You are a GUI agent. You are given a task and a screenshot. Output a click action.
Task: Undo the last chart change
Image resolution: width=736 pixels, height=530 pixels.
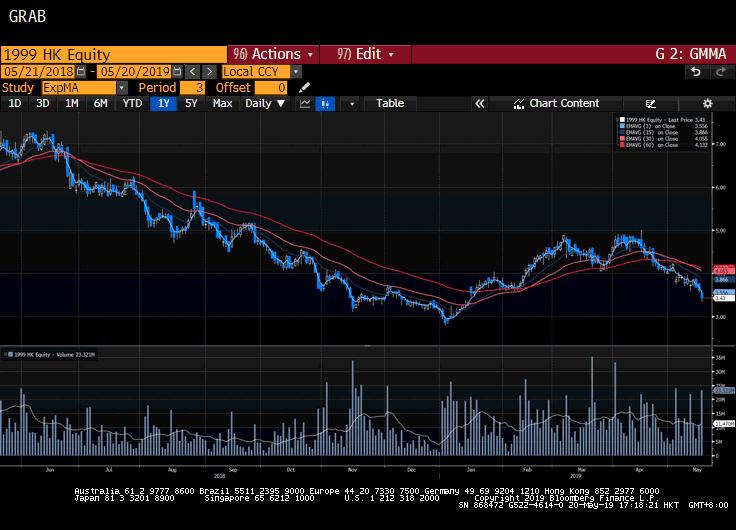coord(696,71)
